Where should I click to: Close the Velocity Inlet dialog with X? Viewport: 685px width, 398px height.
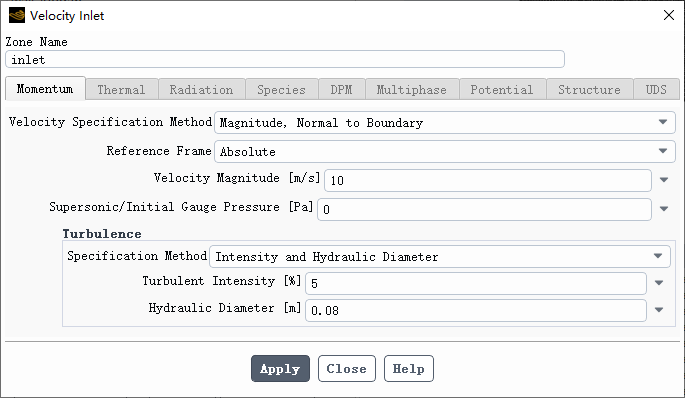668,15
